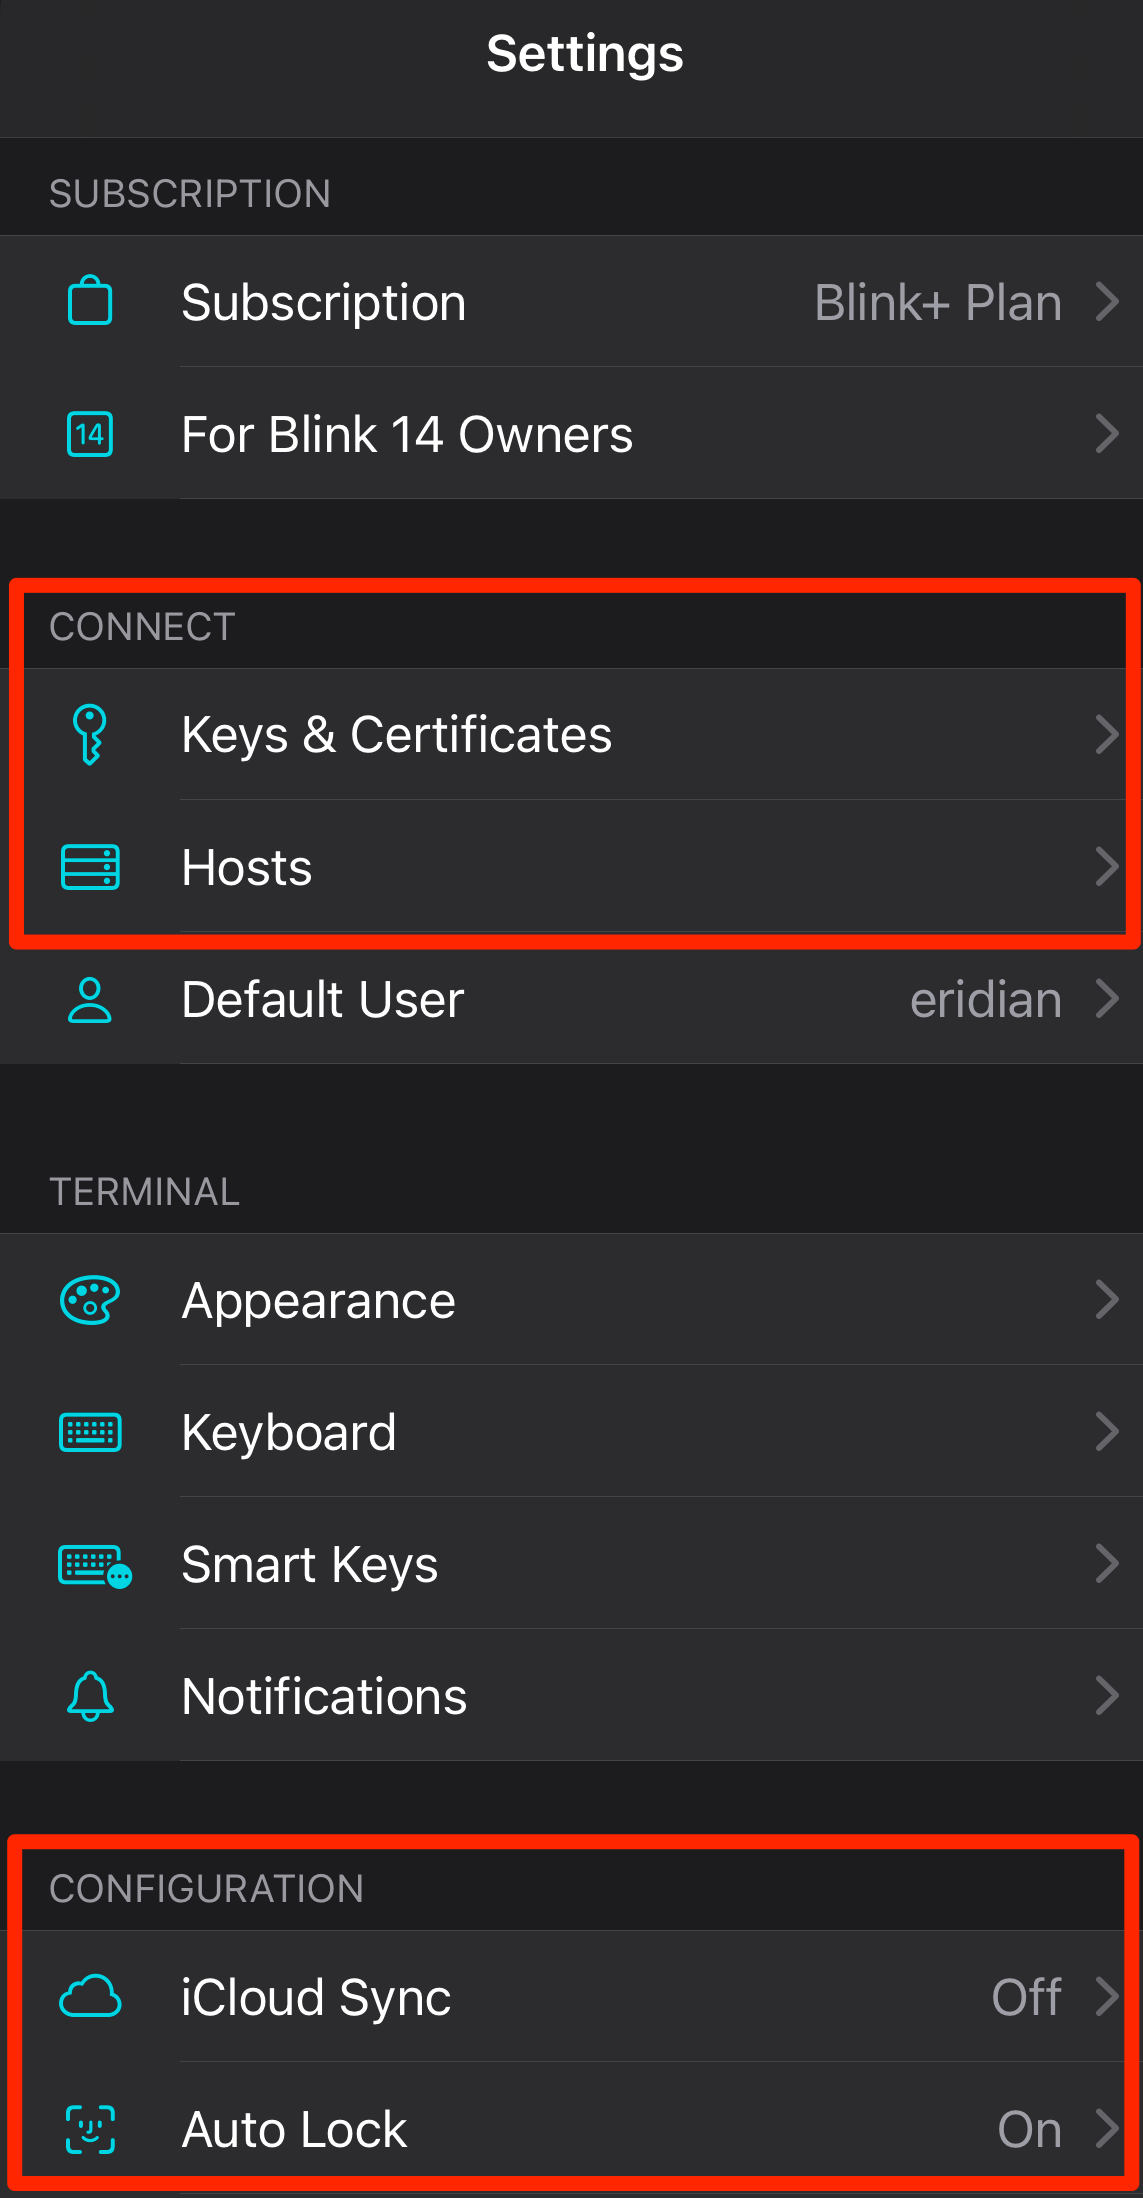
Task: Click the Auto Lock Face ID icon
Action: pyautogui.click(x=90, y=2129)
